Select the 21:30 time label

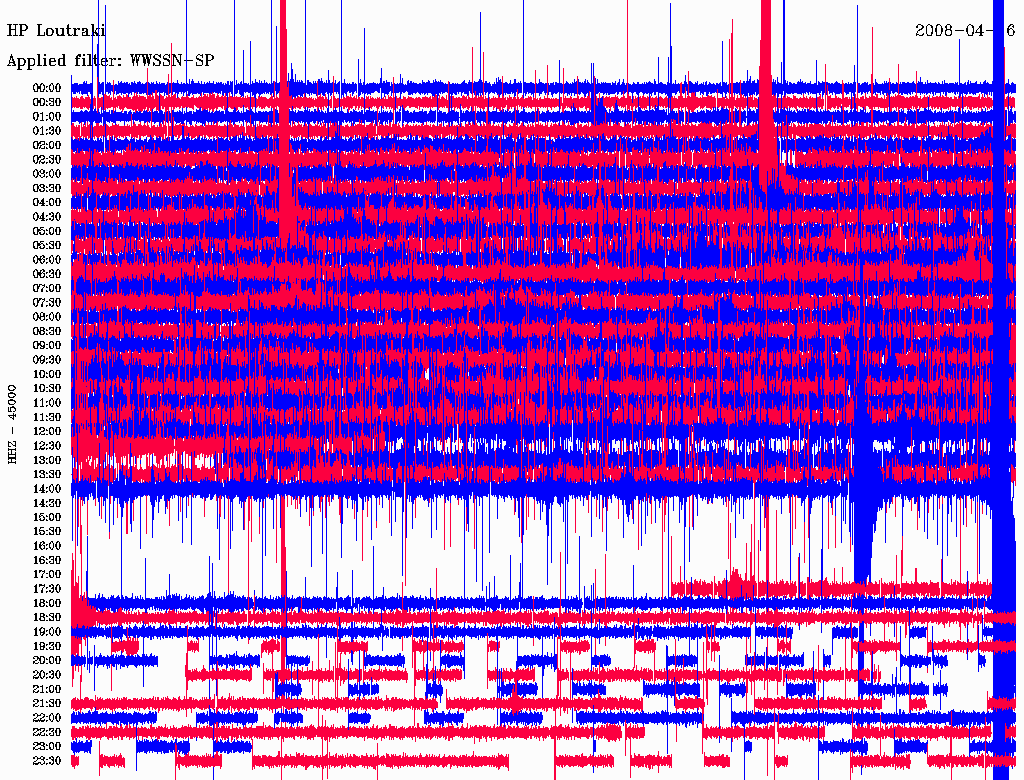click(x=47, y=704)
